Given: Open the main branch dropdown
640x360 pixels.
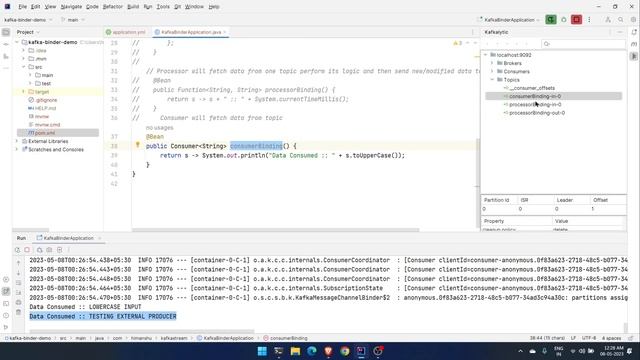Looking at the screenshot, I should pyautogui.click(x=73, y=20).
